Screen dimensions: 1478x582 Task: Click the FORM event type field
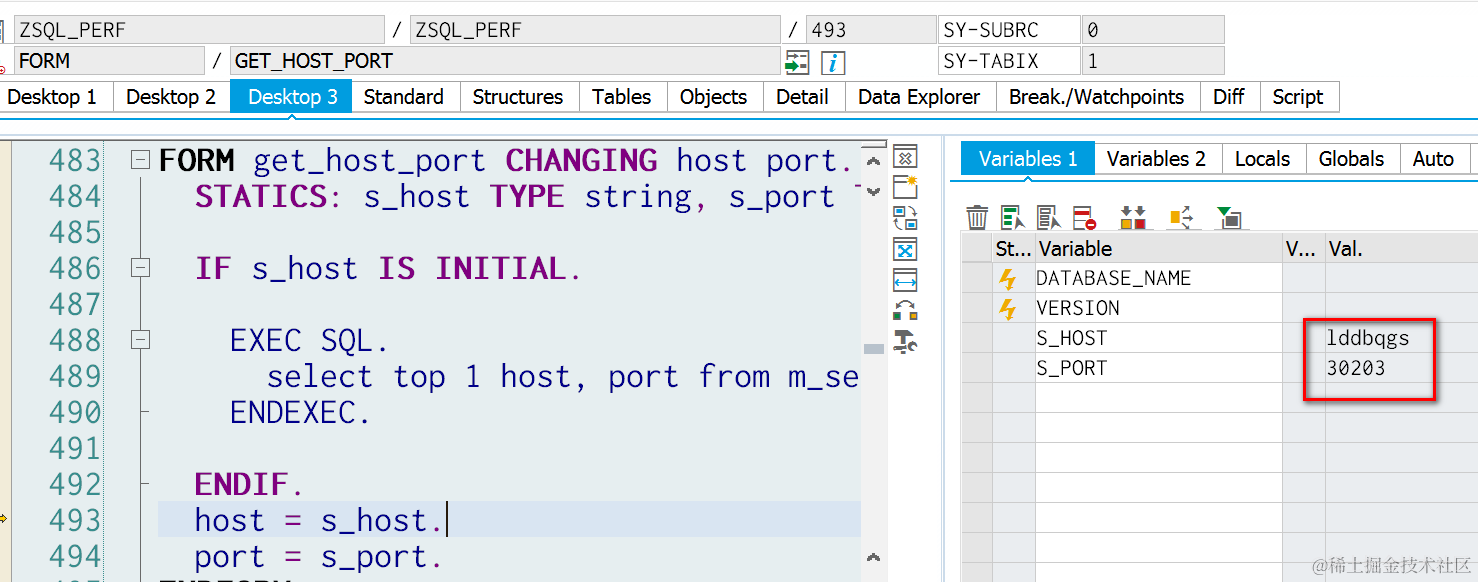pos(109,61)
